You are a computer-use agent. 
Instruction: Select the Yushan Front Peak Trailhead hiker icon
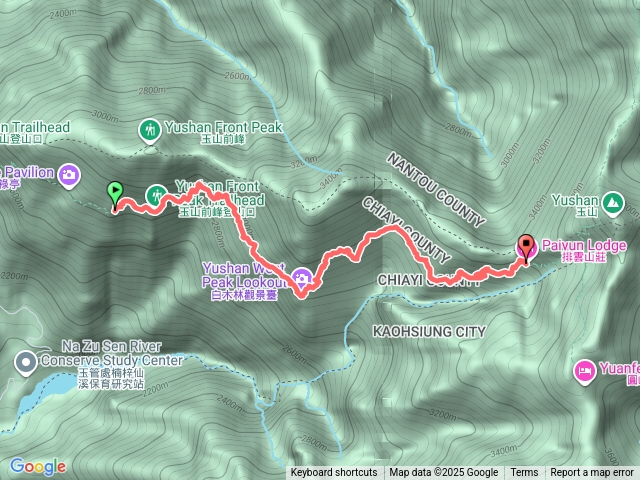click(x=157, y=195)
